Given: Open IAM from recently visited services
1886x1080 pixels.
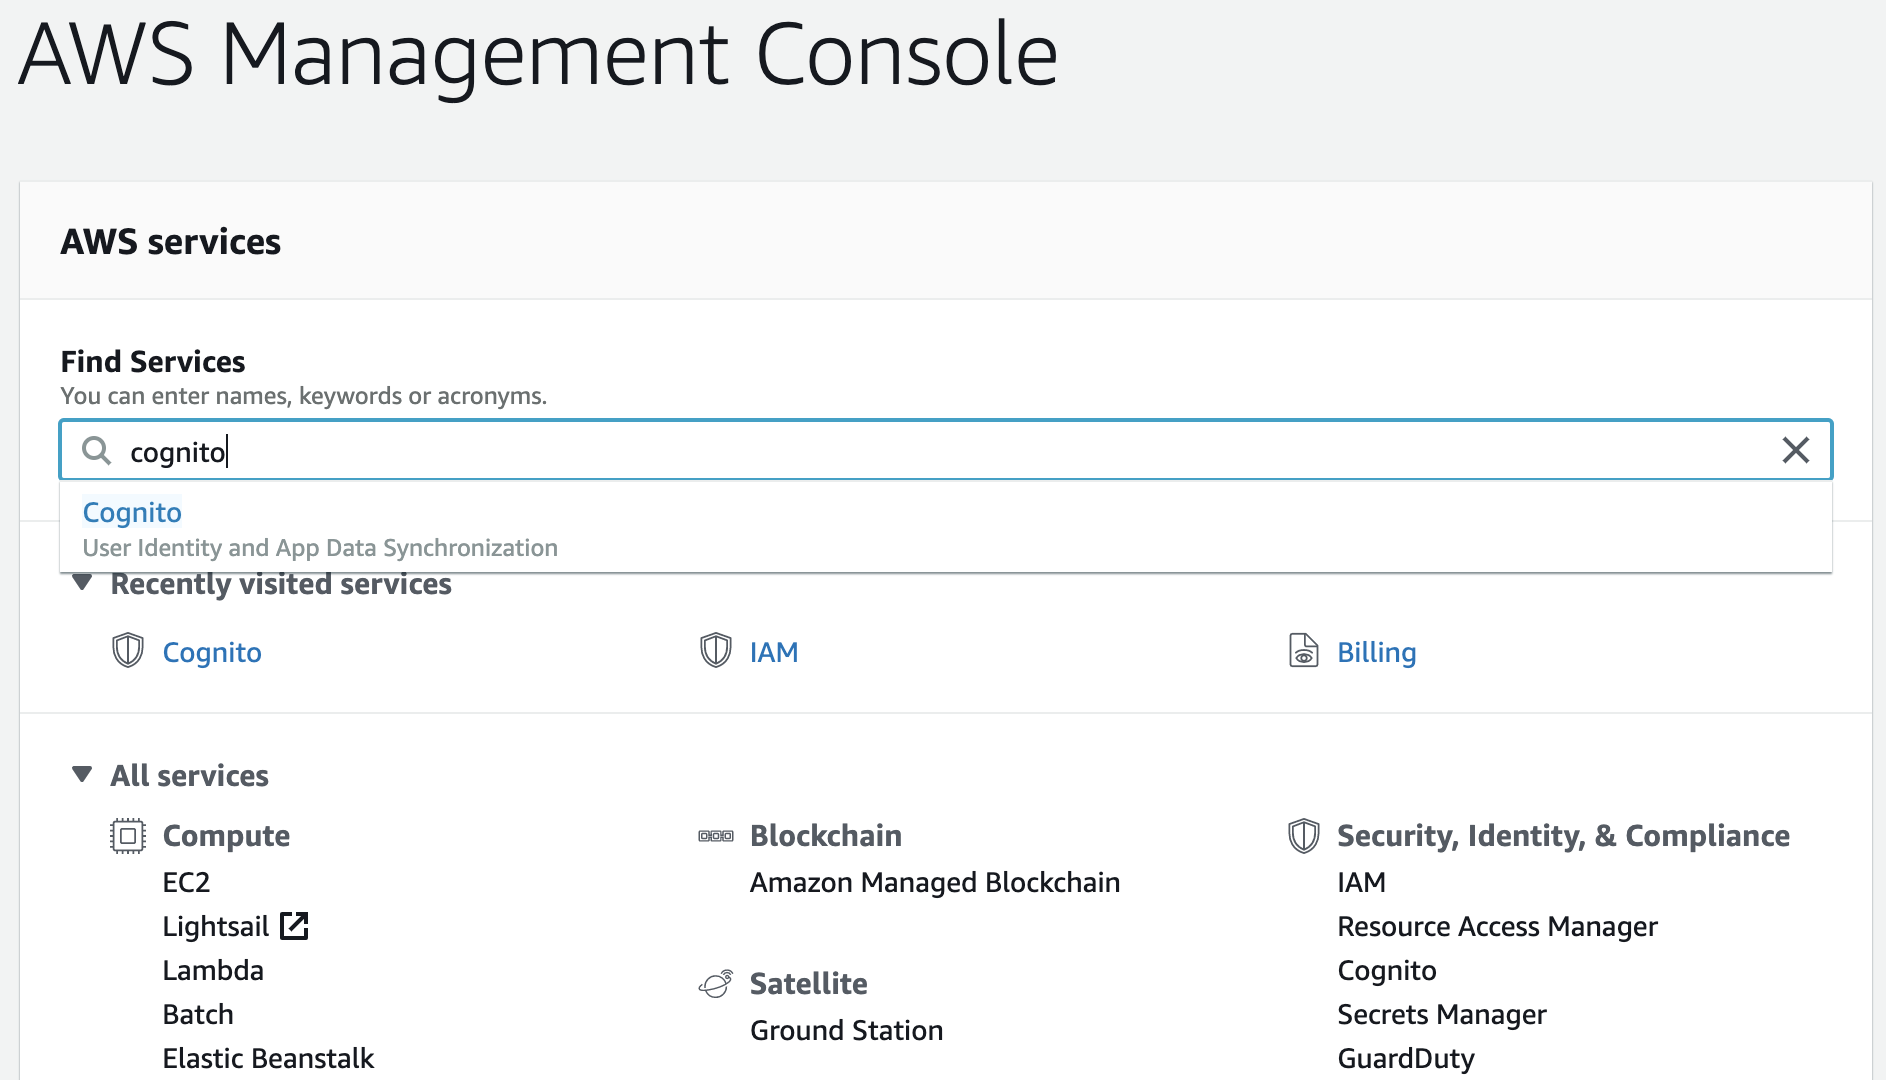Looking at the screenshot, I should [774, 652].
